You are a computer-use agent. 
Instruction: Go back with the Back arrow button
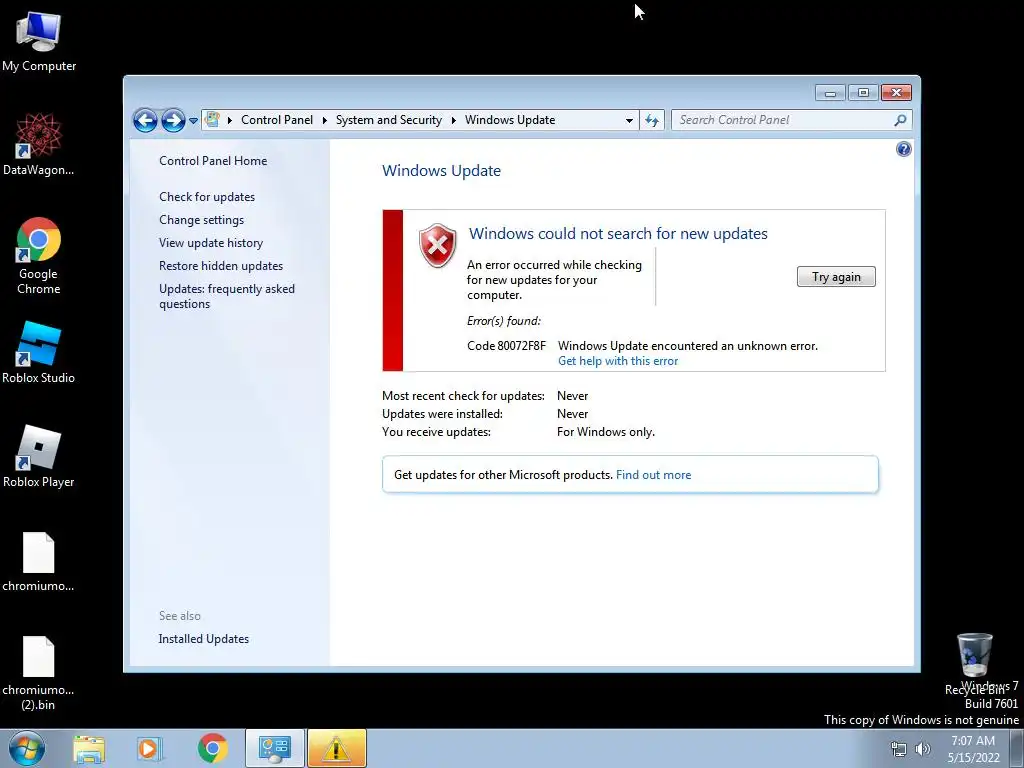pyautogui.click(x=145, y=120)
